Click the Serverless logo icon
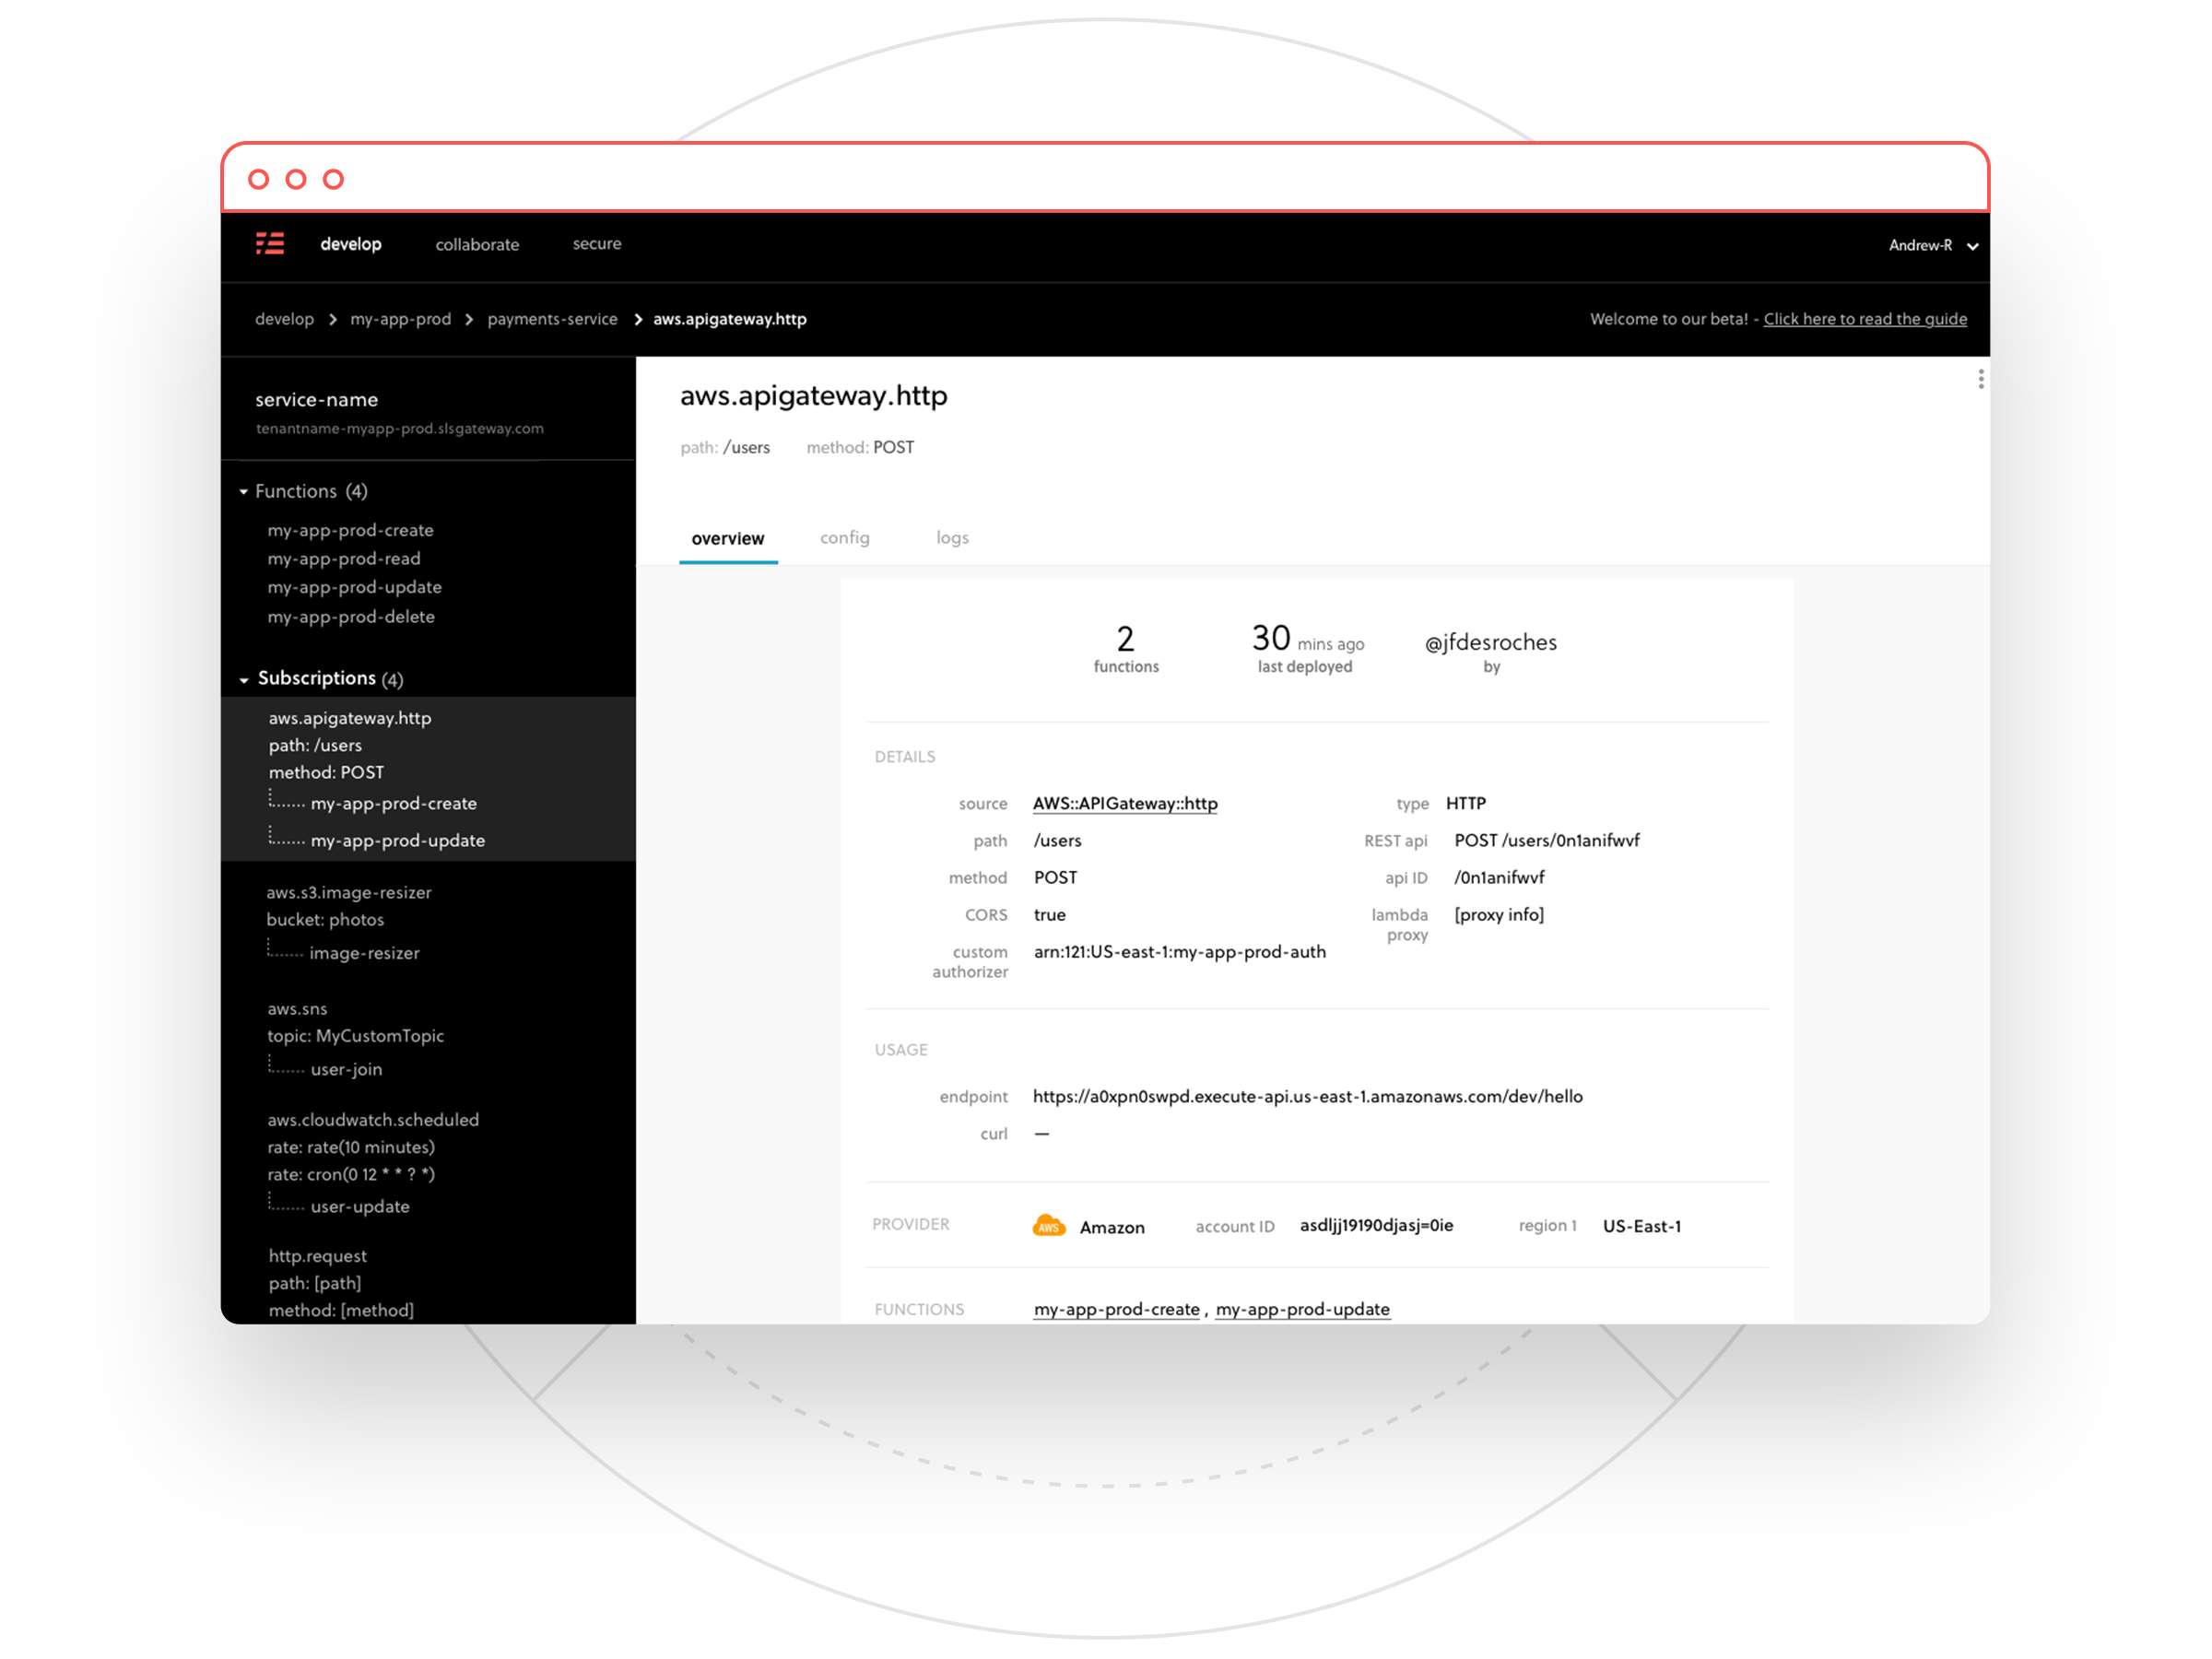 tap(269, 243)
